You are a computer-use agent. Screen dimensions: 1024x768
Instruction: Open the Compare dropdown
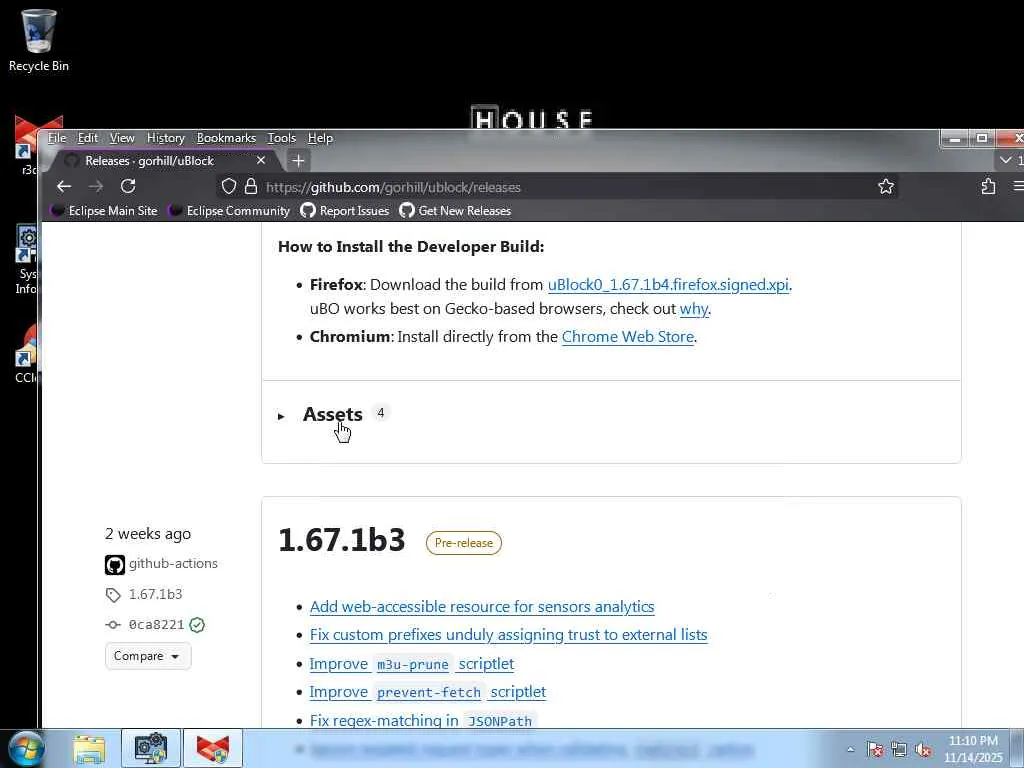click(148, 656)
